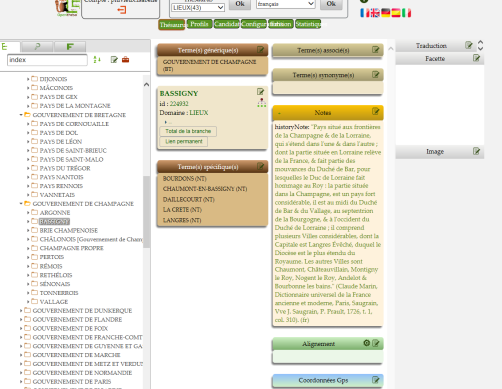Switch to the Profils tab
Screen dimensions: 502x389
(199, 24)
